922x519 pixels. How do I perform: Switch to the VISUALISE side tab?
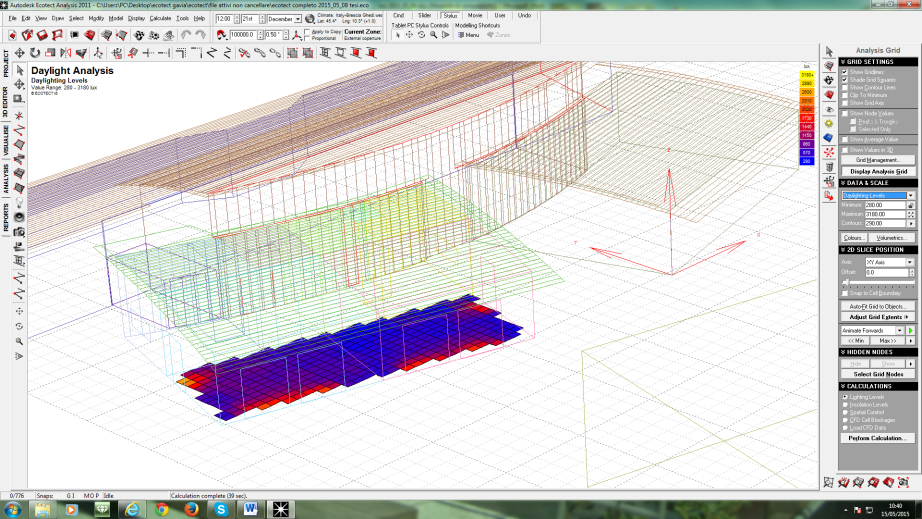[x=6, y=142]
